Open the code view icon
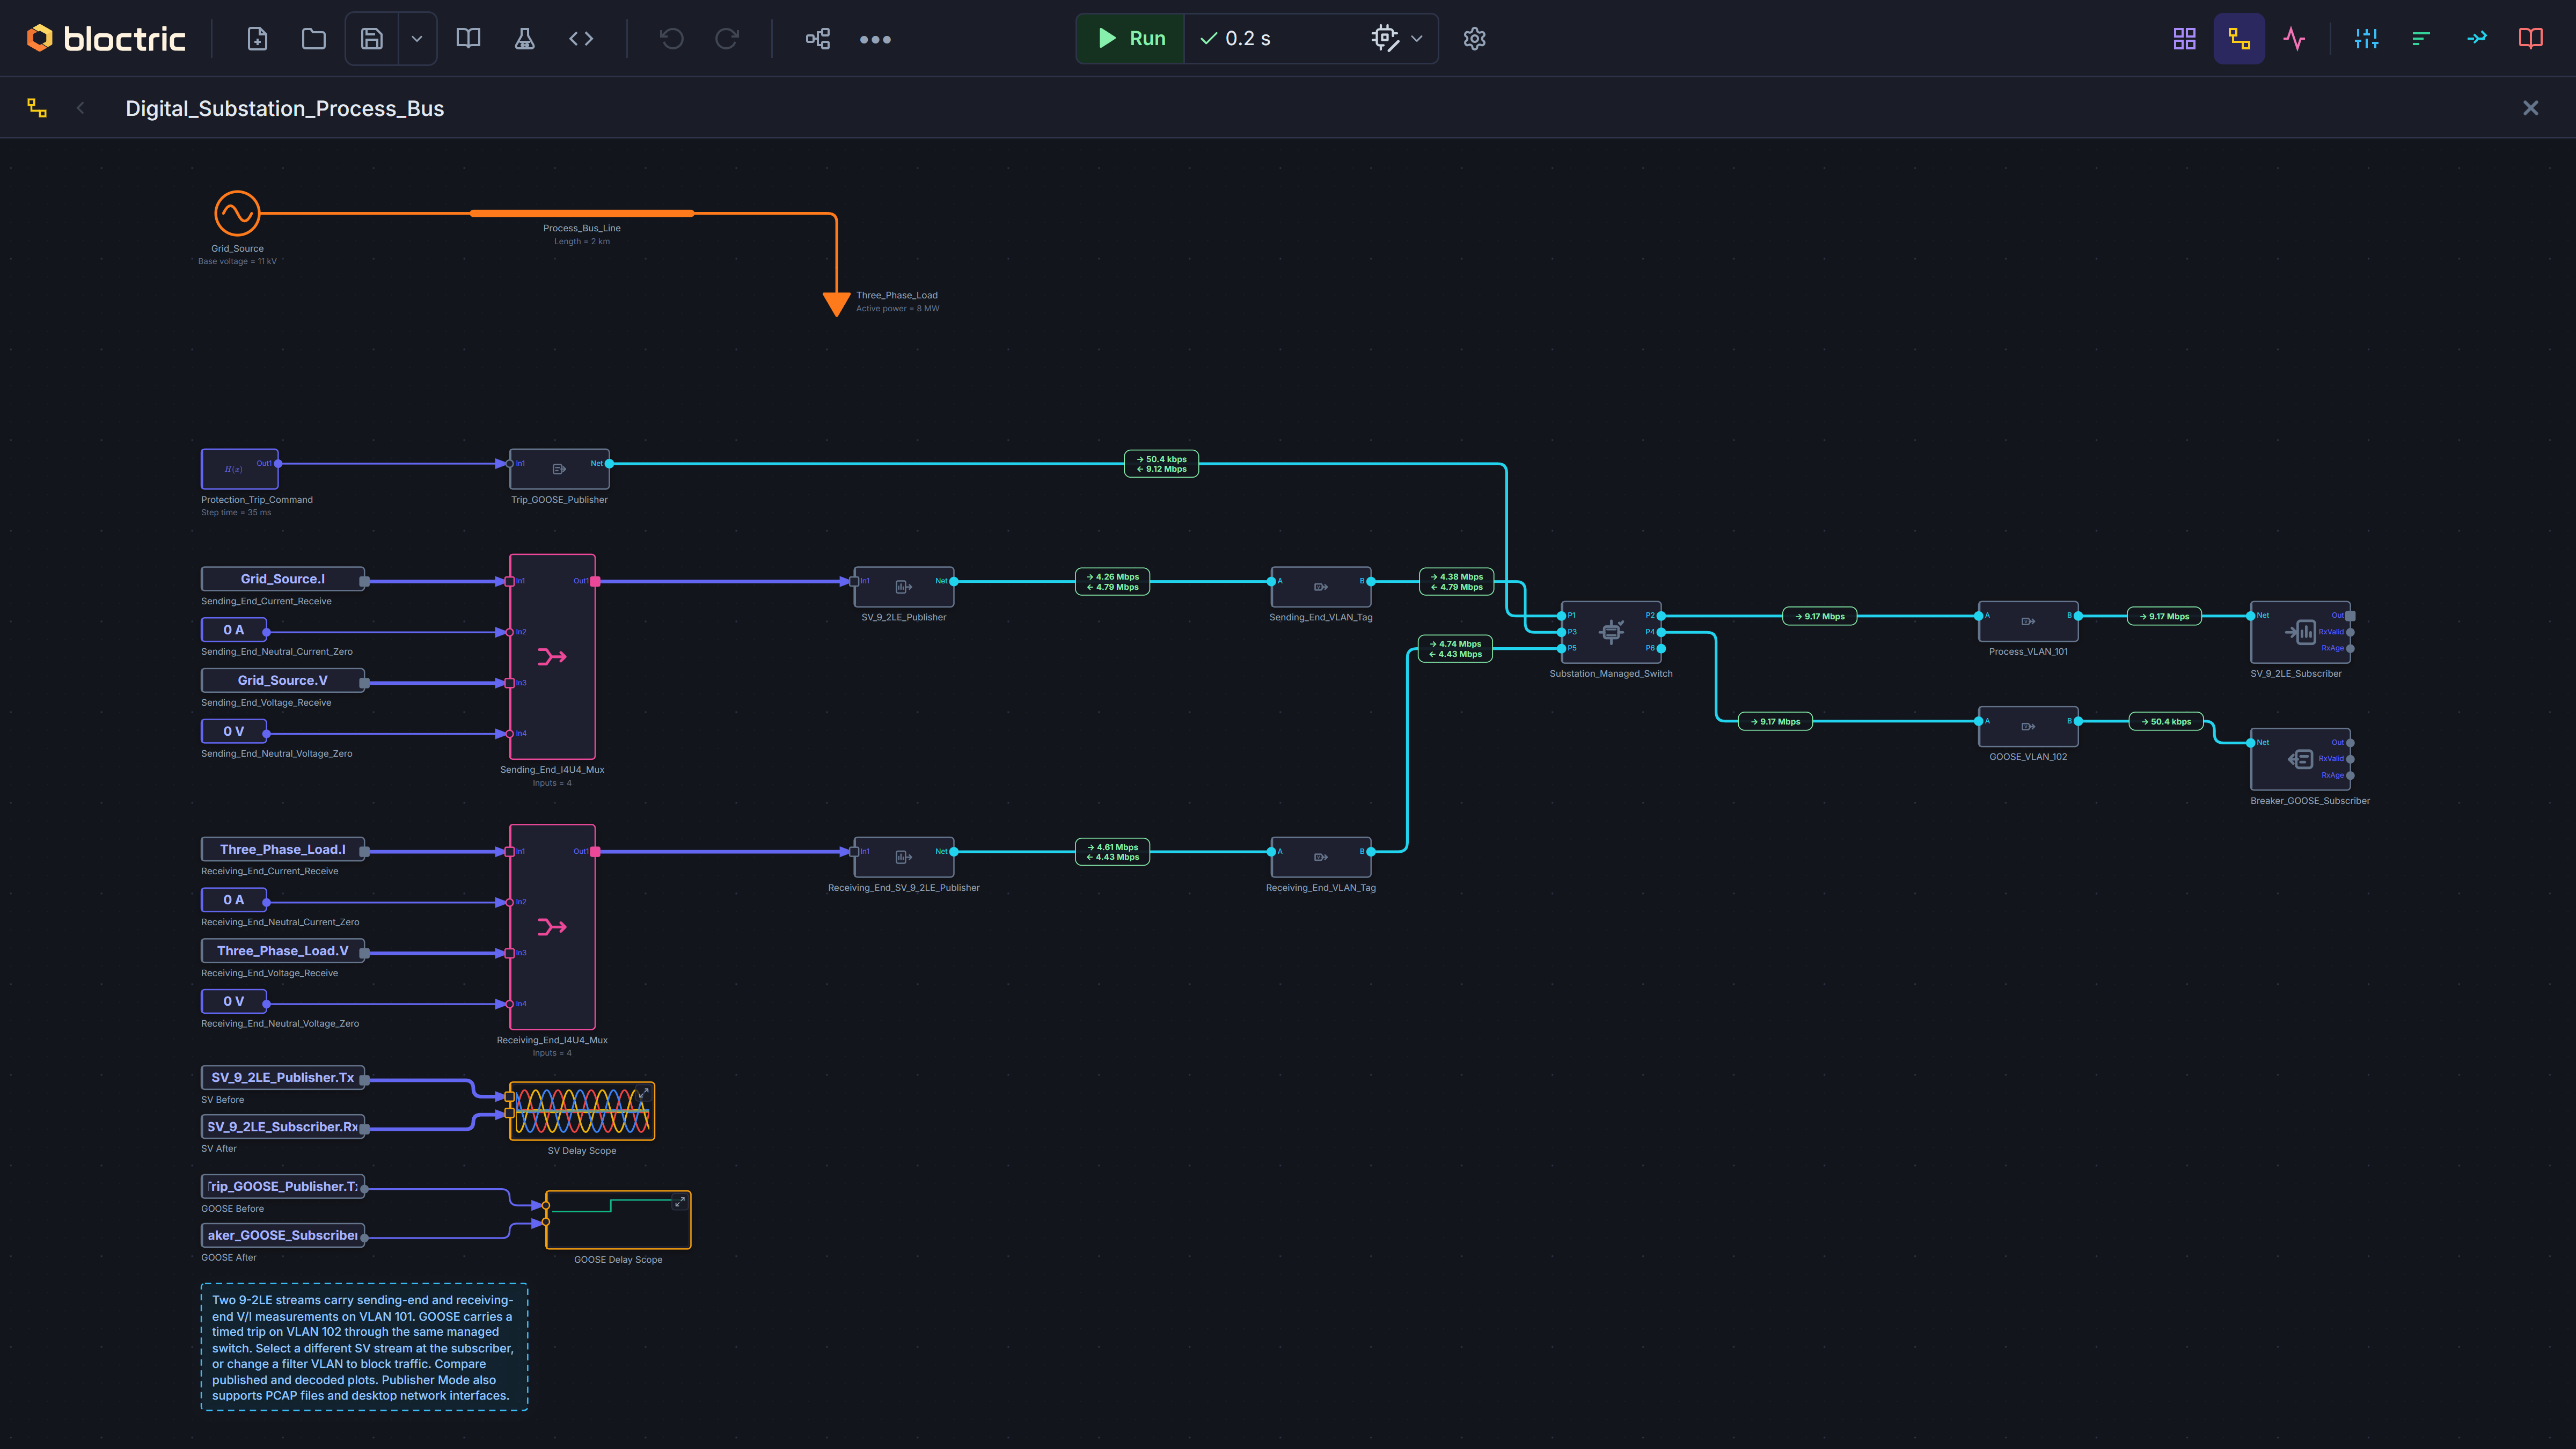Image resolution: width=2576 pixels, height=1449 pixels. pos(581,39)
